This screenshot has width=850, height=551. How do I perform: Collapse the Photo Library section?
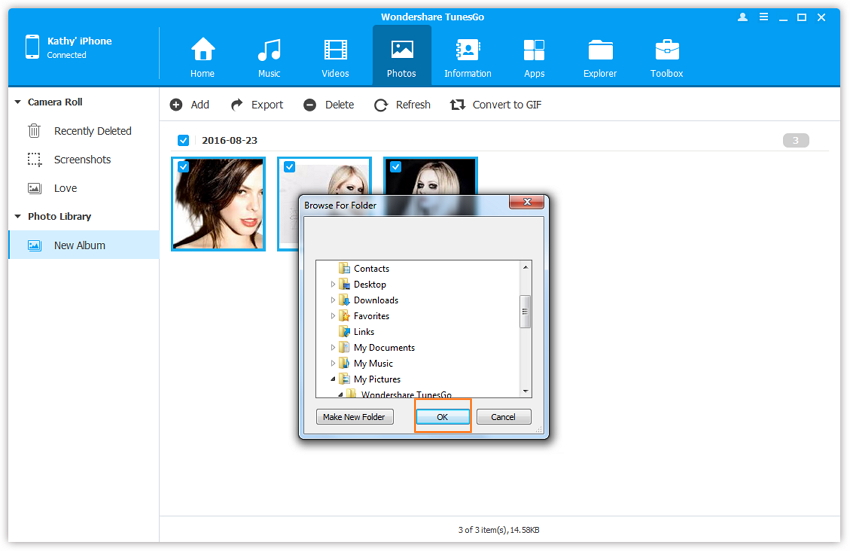[18, 217]
